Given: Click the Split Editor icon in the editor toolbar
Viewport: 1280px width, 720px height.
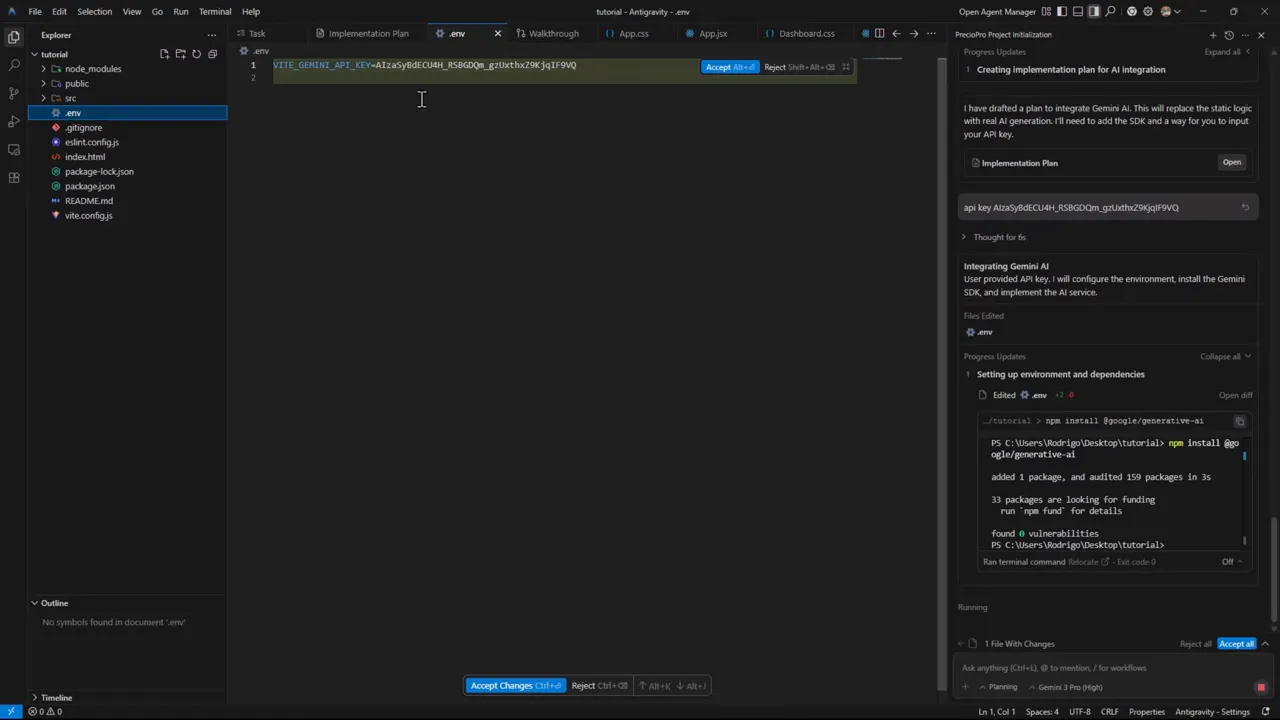Looking at the screenshot, I should tap(879, 33).
